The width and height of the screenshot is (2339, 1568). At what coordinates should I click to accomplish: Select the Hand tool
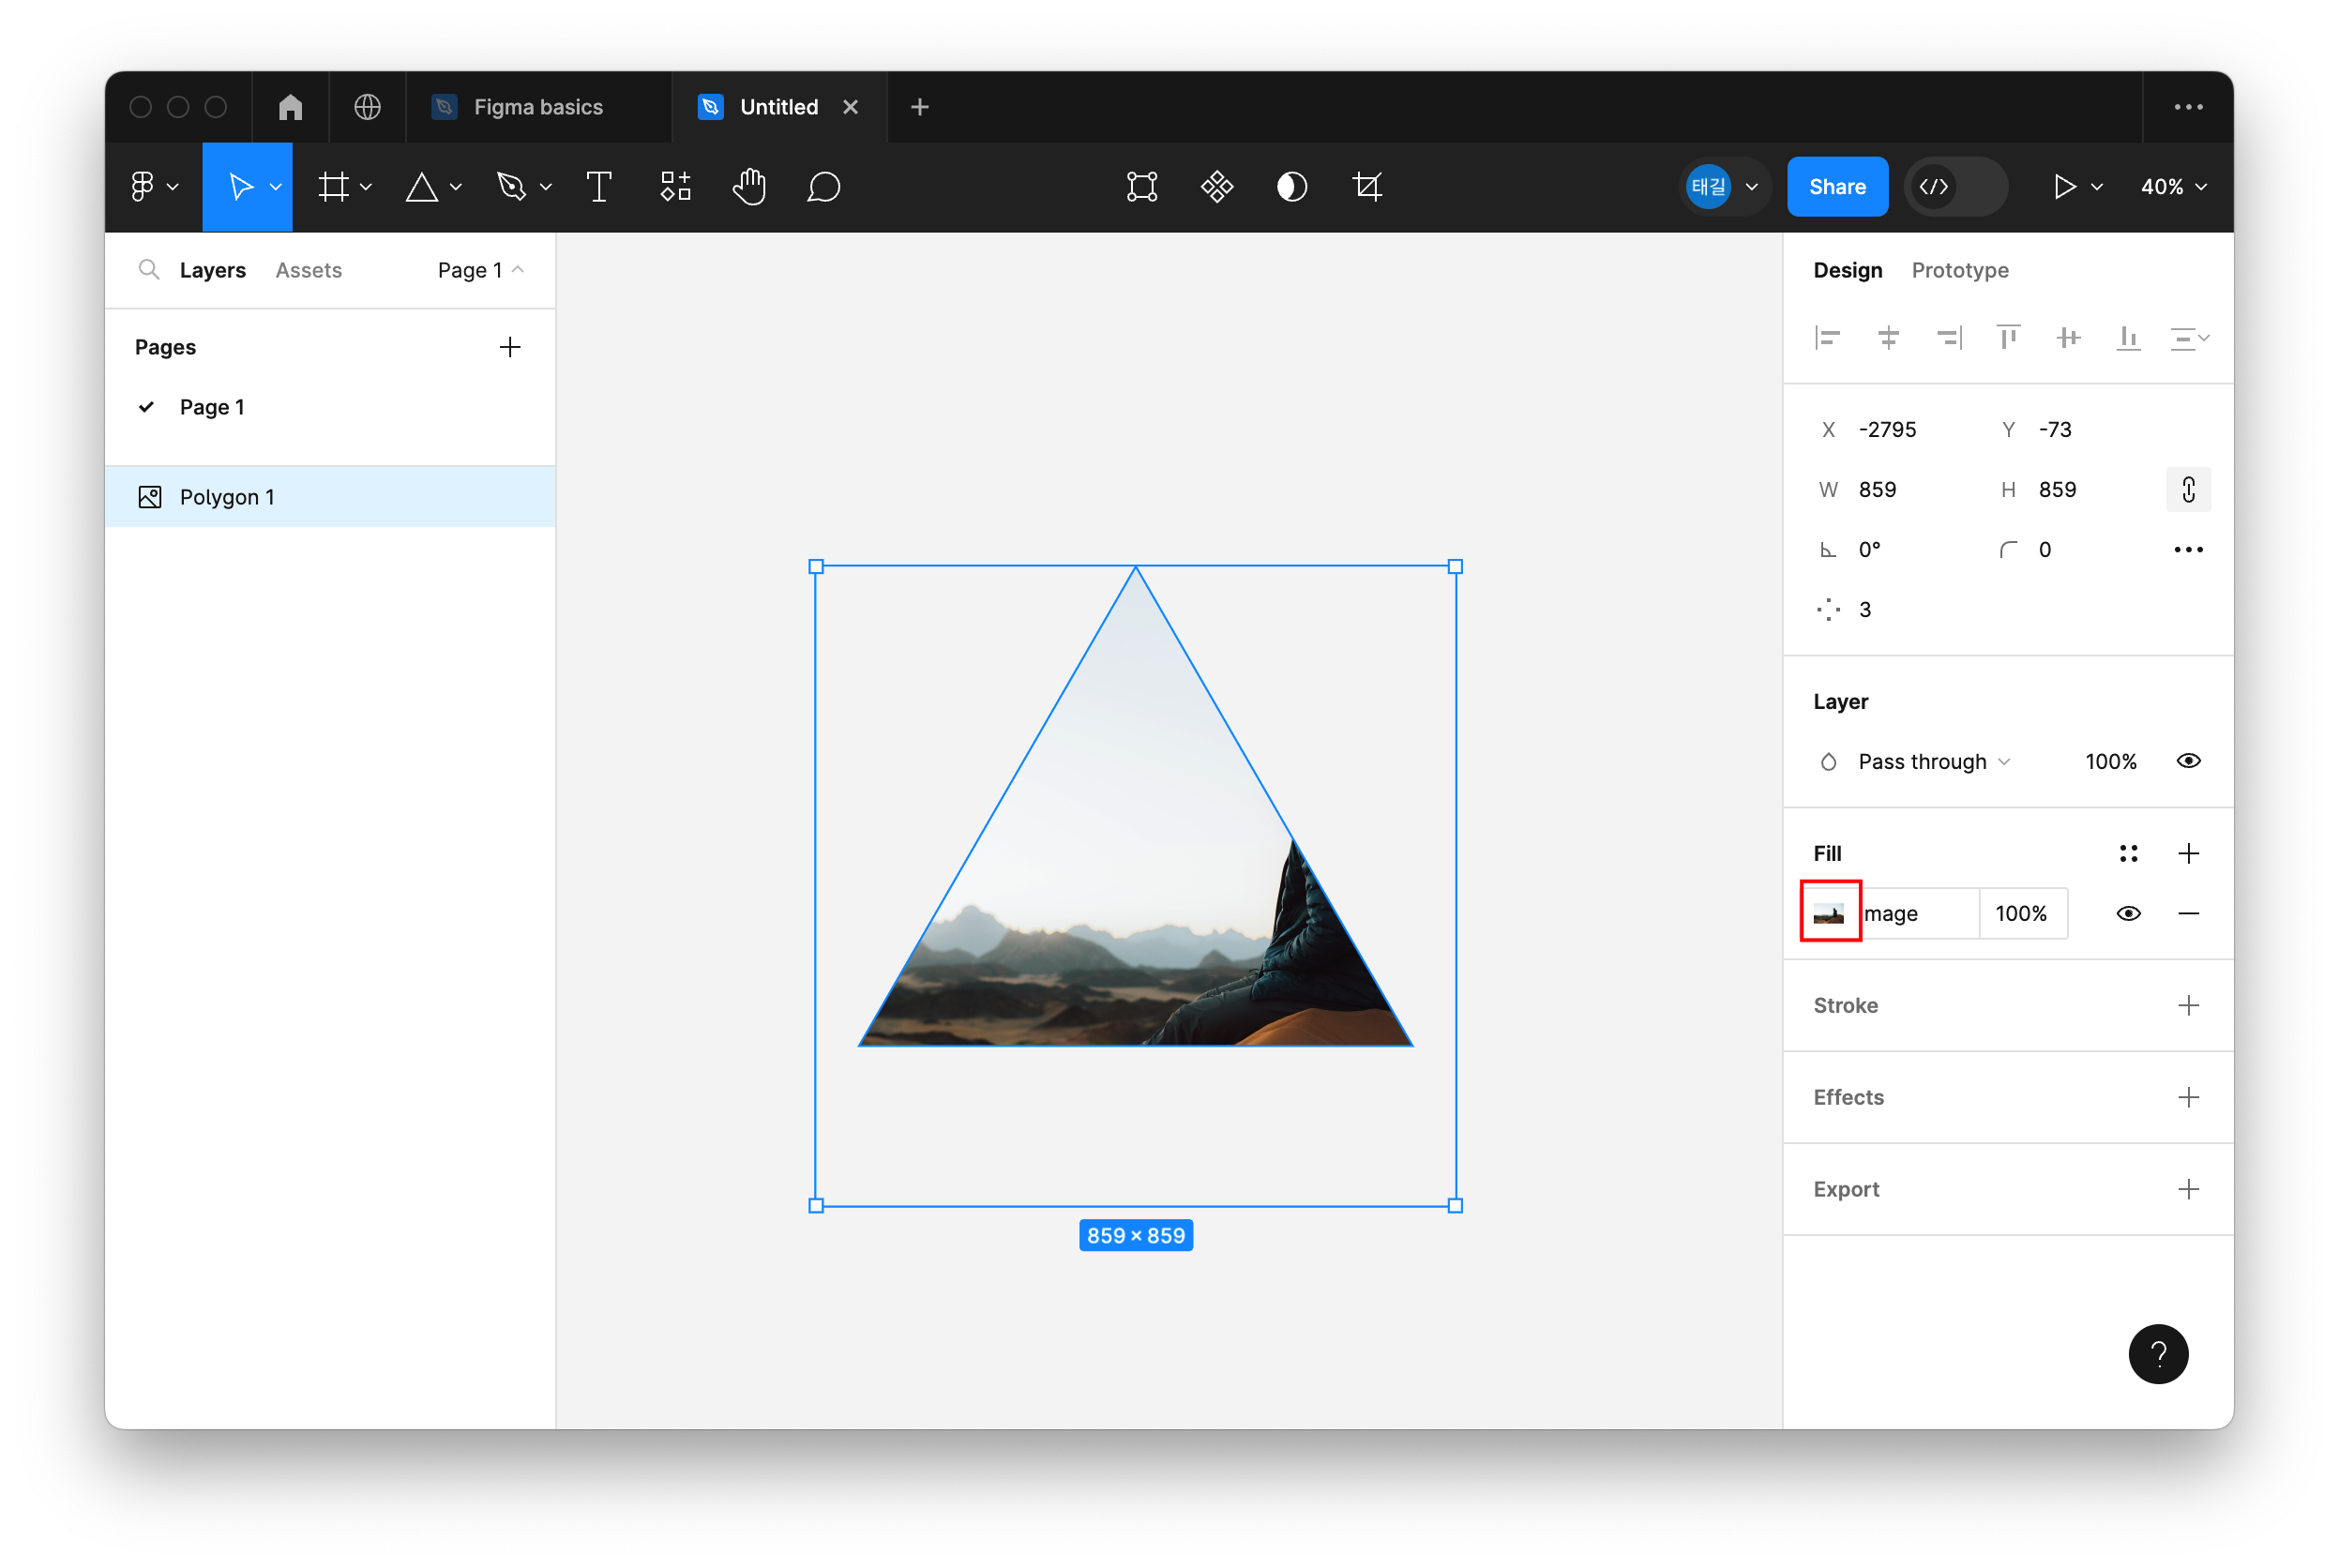click(x=748, y=187)
